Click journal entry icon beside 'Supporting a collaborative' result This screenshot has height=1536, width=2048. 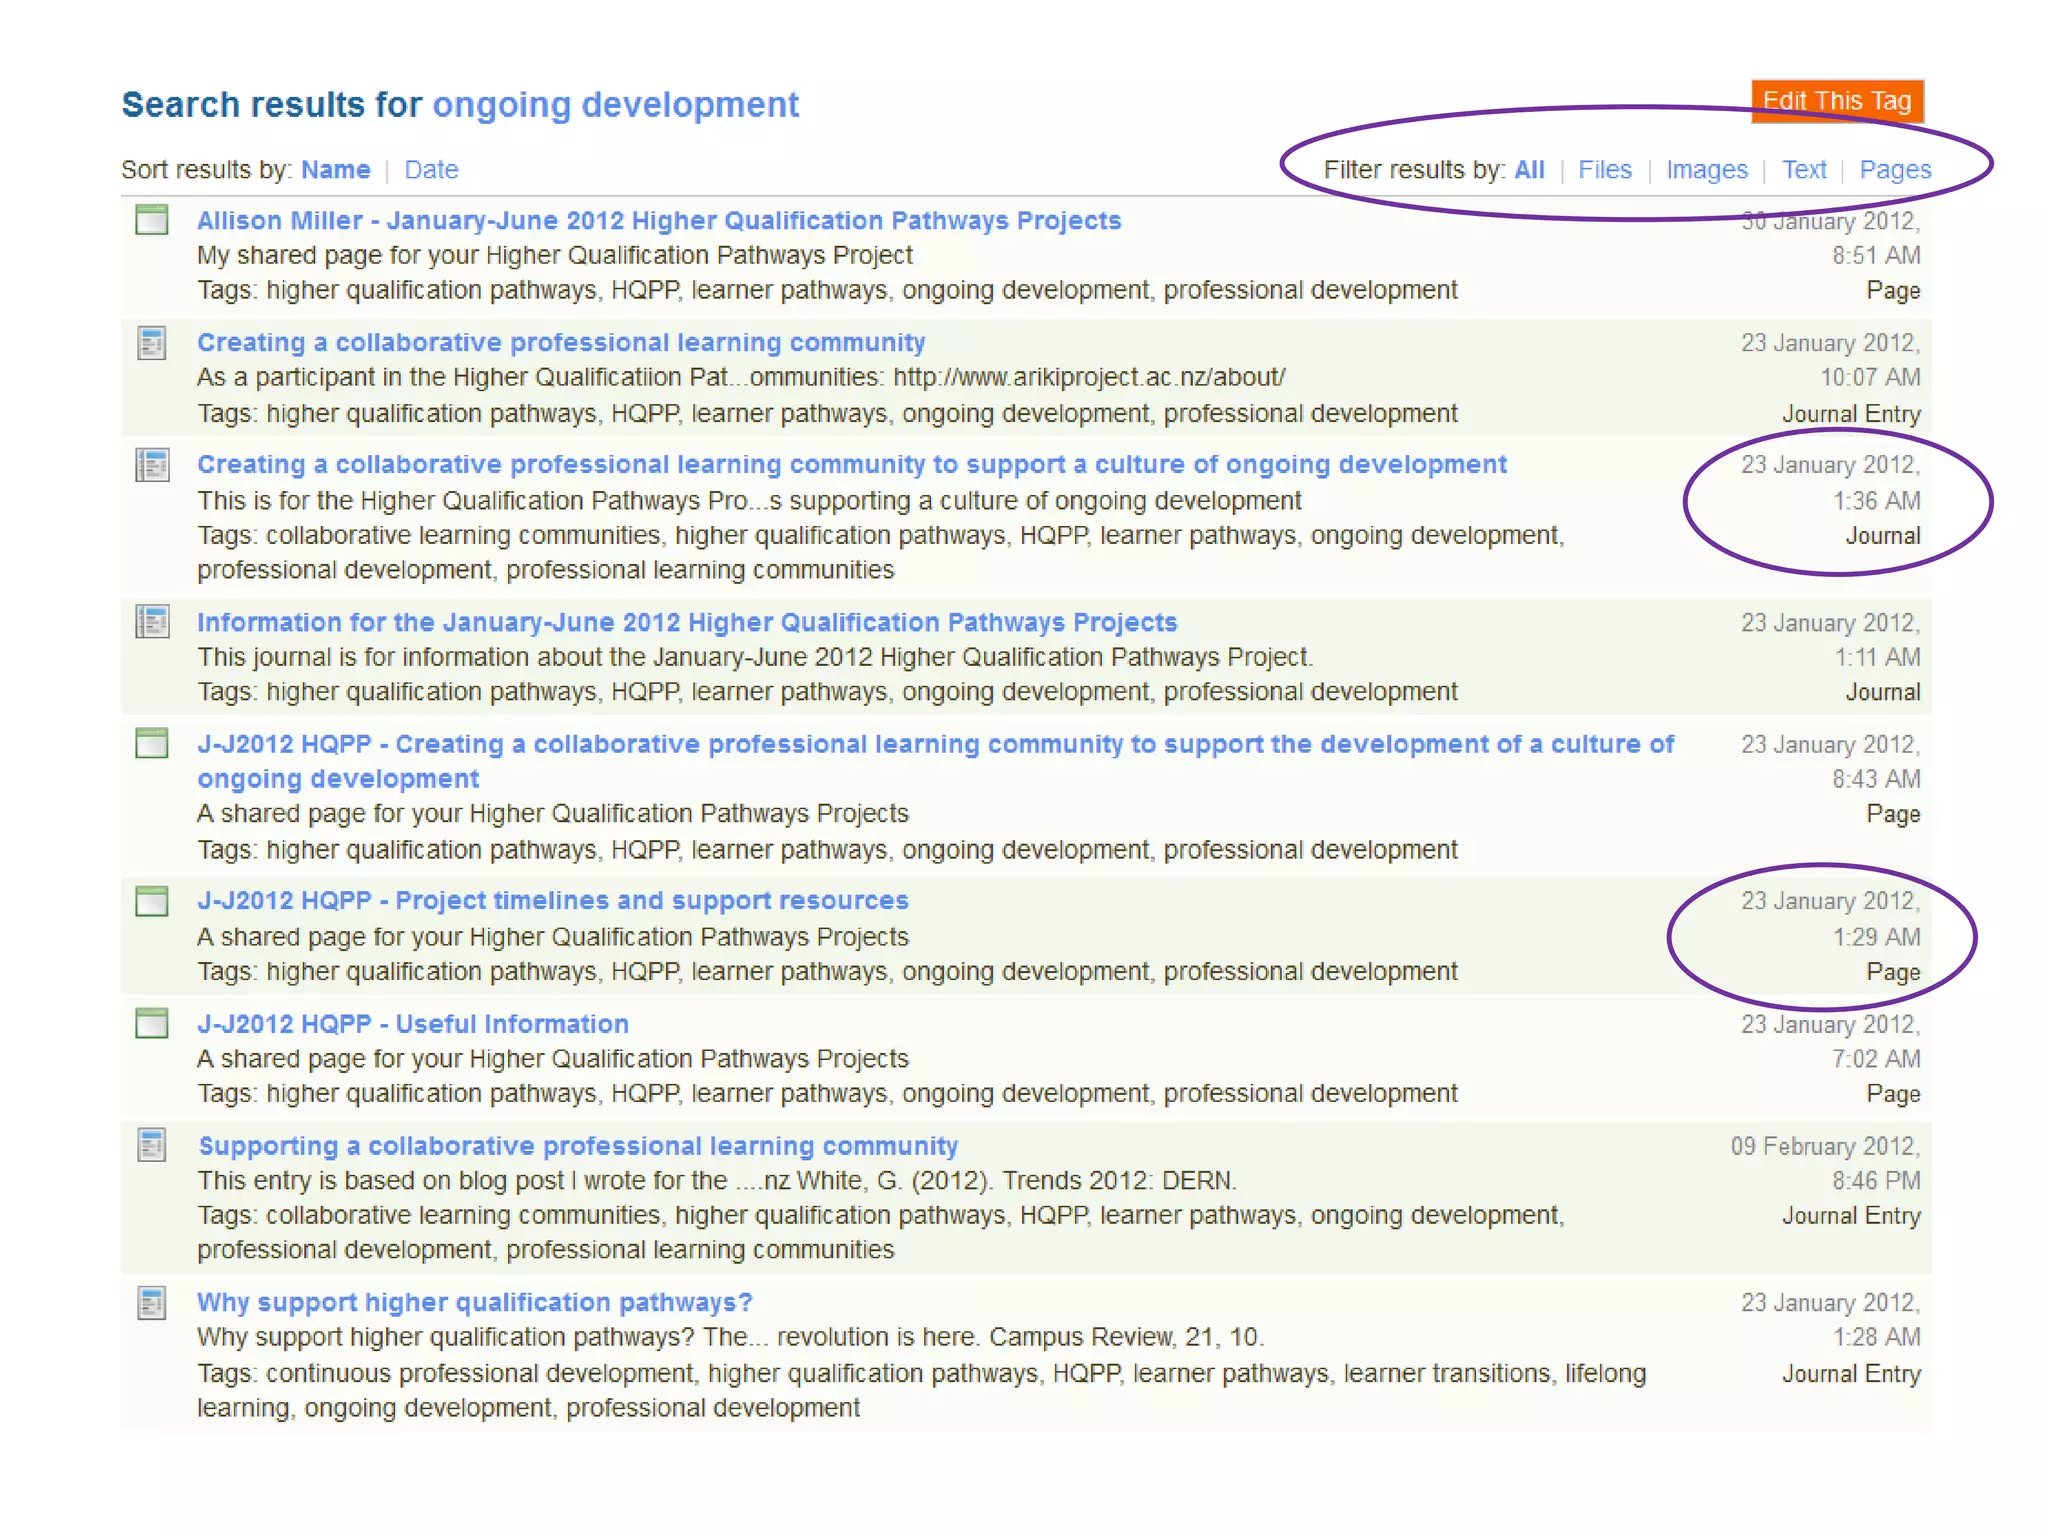click(152, 1145)
